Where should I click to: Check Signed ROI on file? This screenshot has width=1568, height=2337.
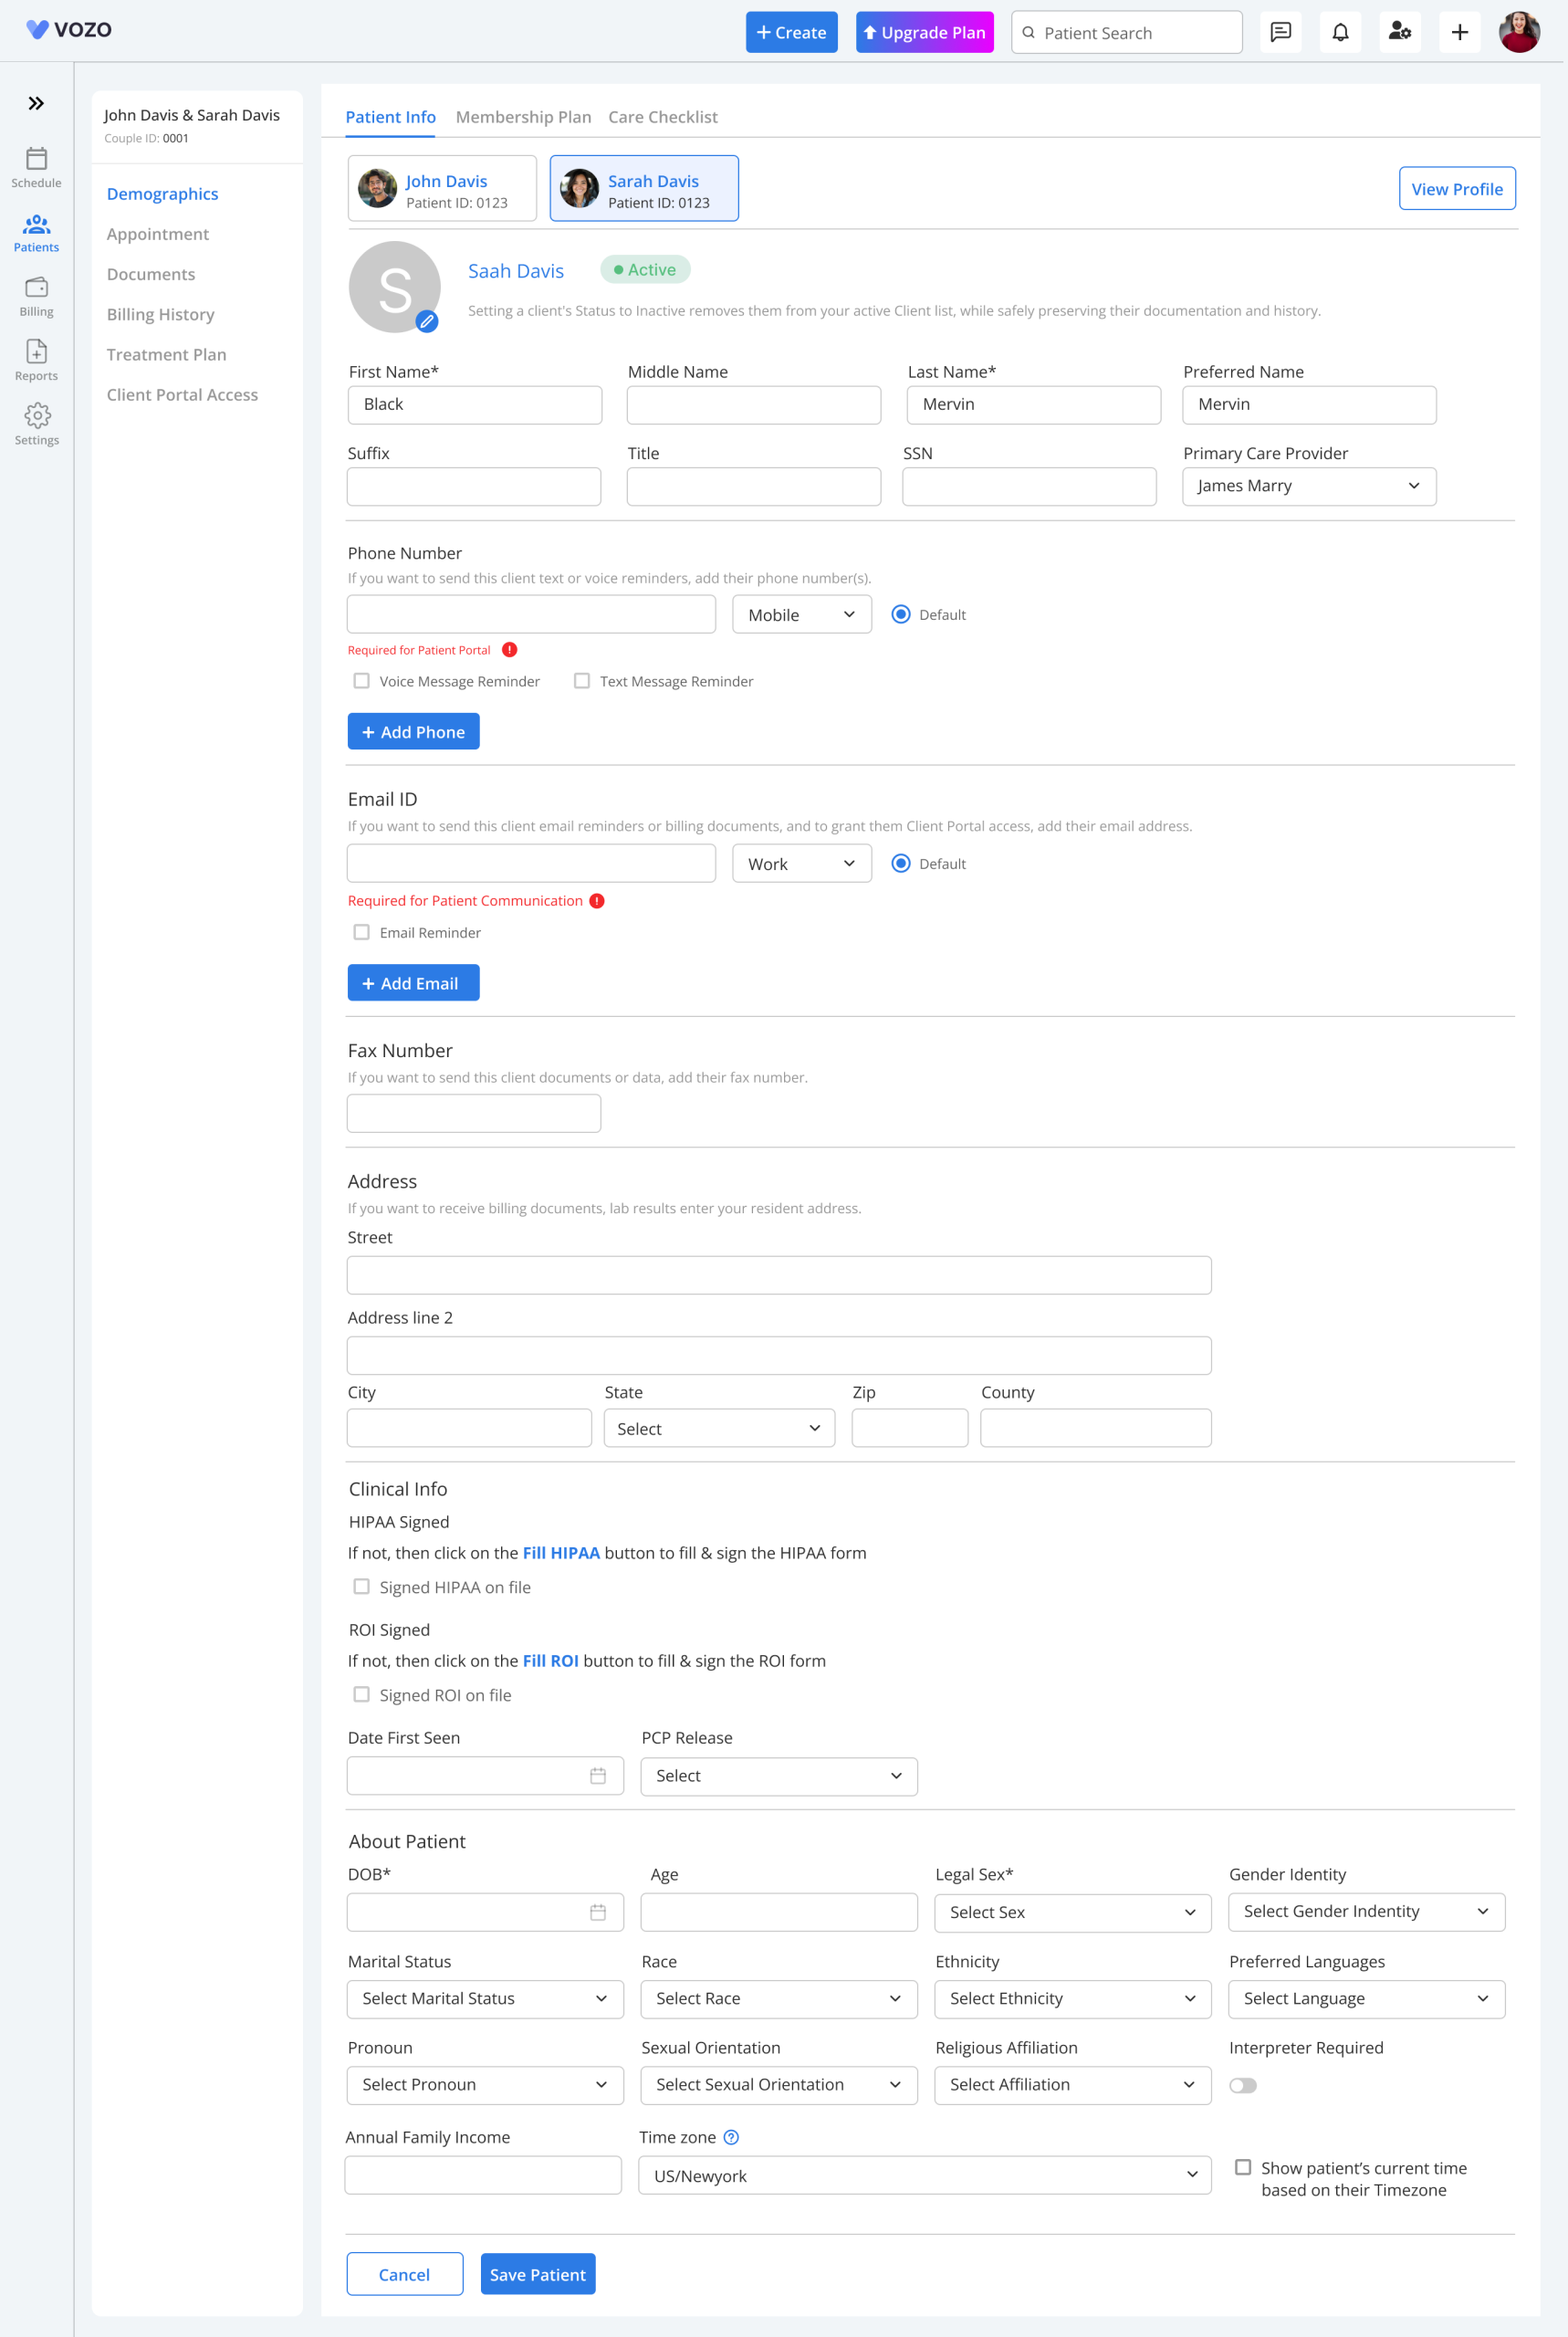coord(362,1694)
